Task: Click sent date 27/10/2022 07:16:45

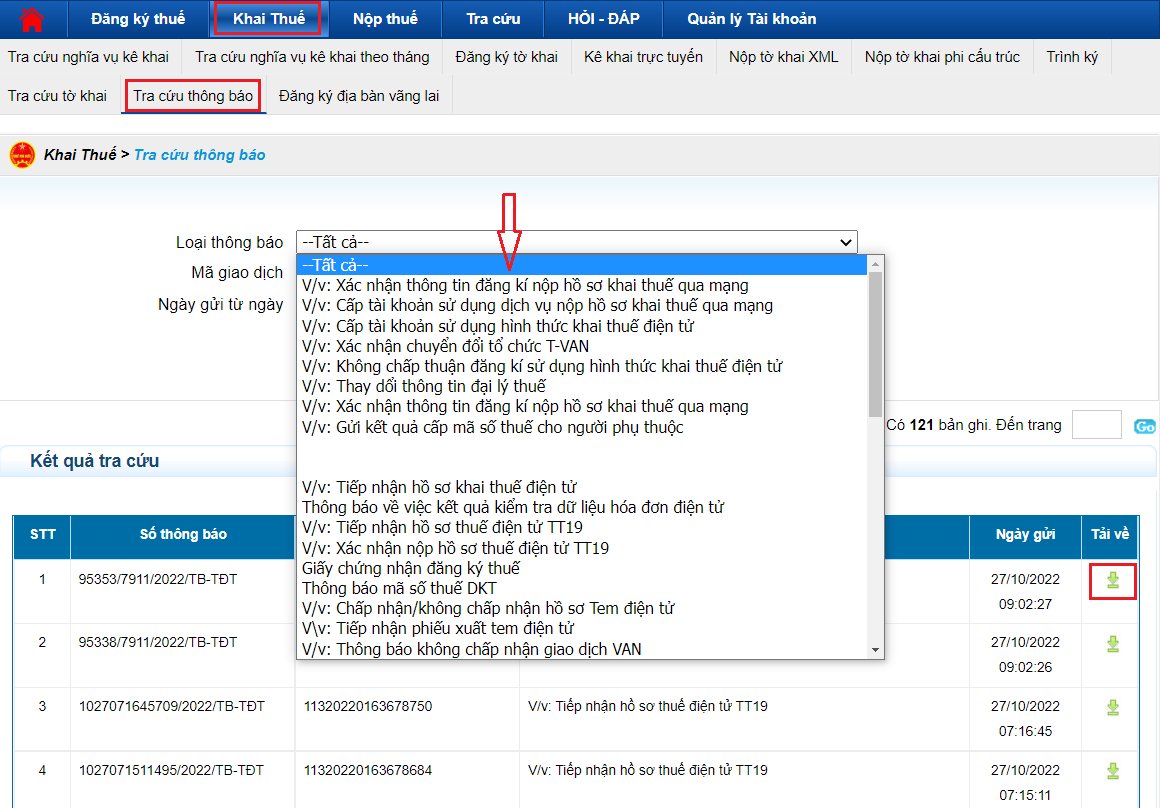Action: [x=1025, y=718]
